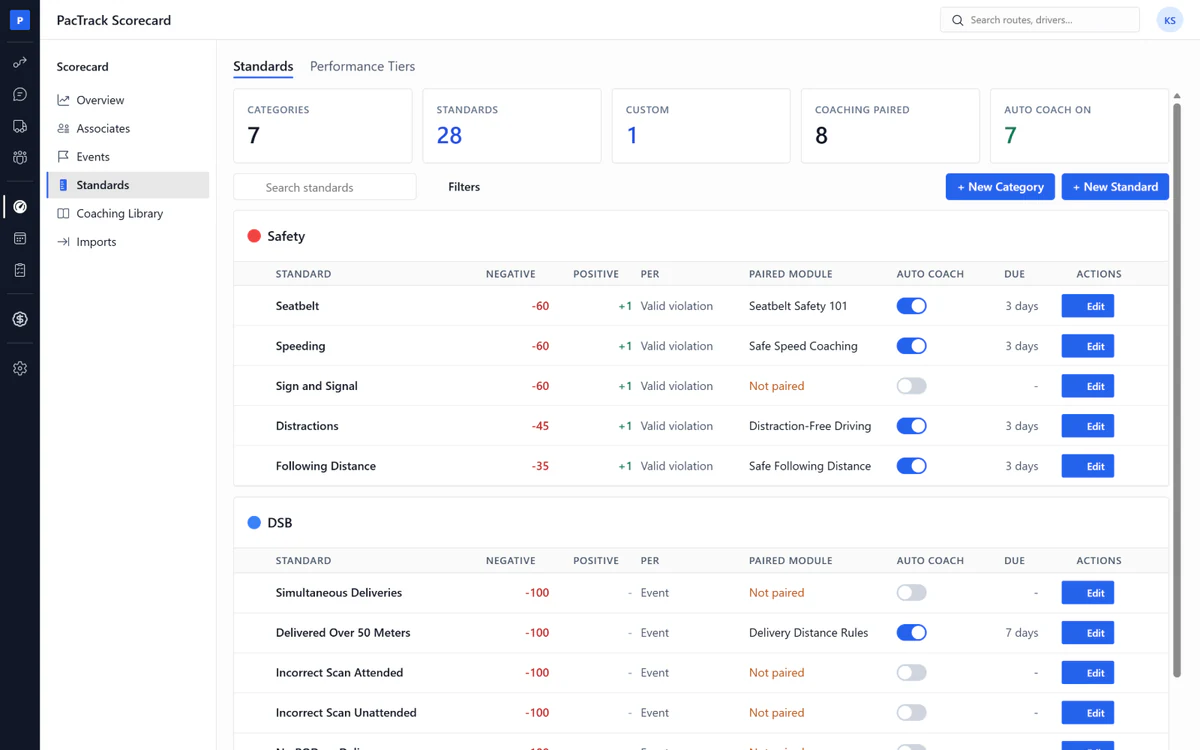
Task: Click the scrollbar up arrow
Action: (1176, 96)
